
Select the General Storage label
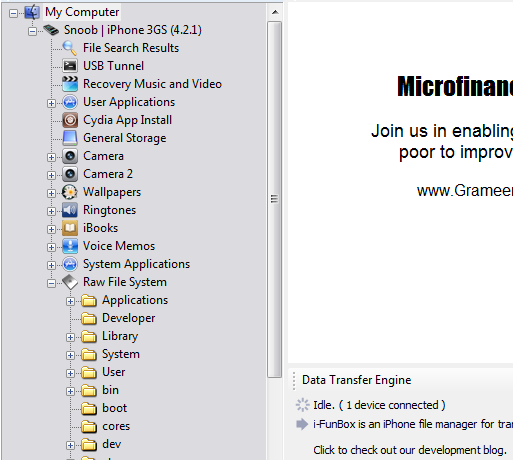click(125, 138)
